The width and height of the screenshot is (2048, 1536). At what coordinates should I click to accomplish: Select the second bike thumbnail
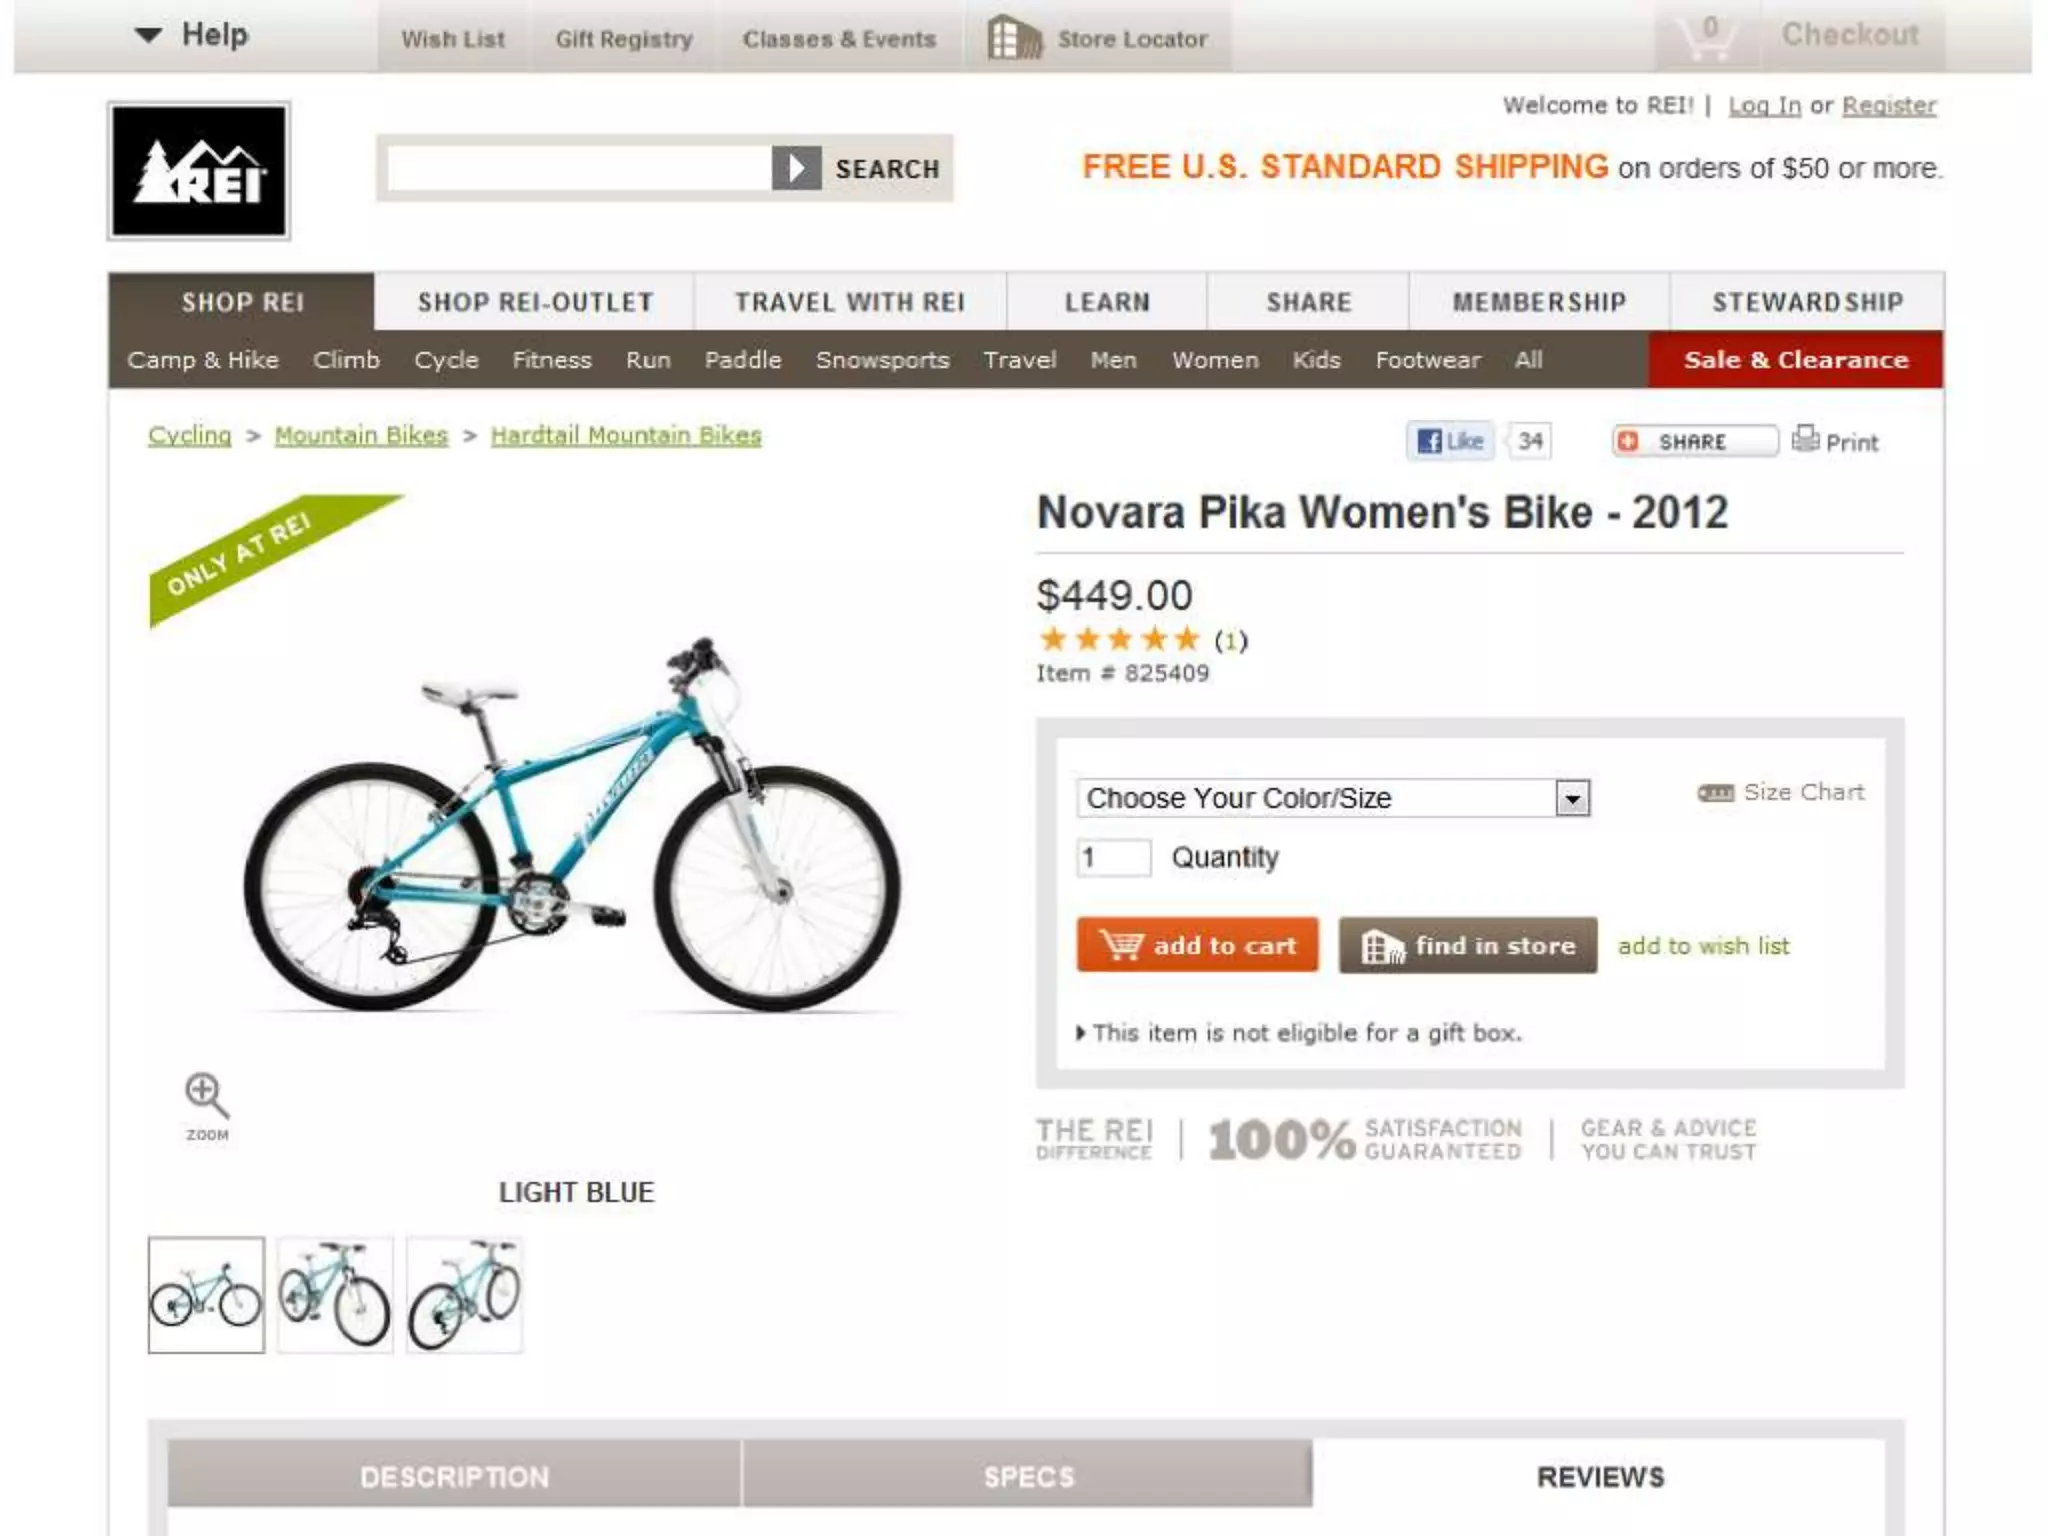tap(335, 1295)
